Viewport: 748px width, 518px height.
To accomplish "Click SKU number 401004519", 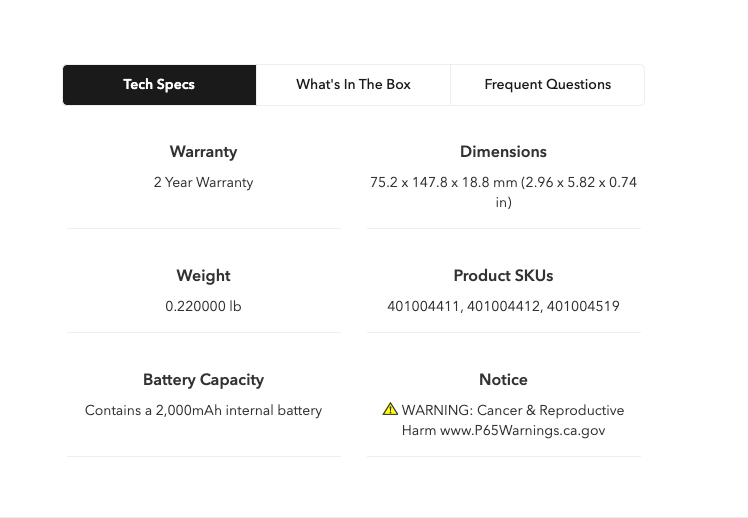I will coord(583,307).
